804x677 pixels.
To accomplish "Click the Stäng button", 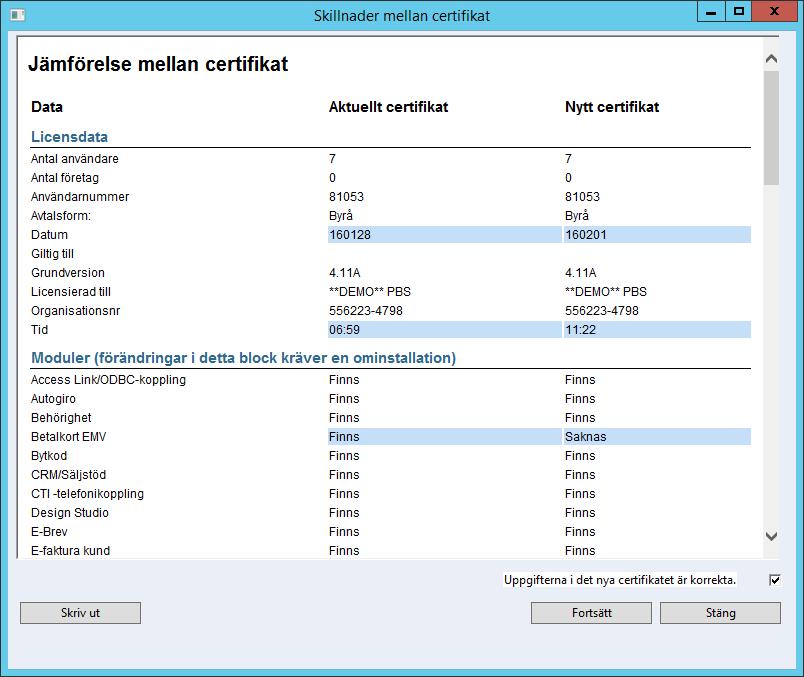I will tap(720, 613).
